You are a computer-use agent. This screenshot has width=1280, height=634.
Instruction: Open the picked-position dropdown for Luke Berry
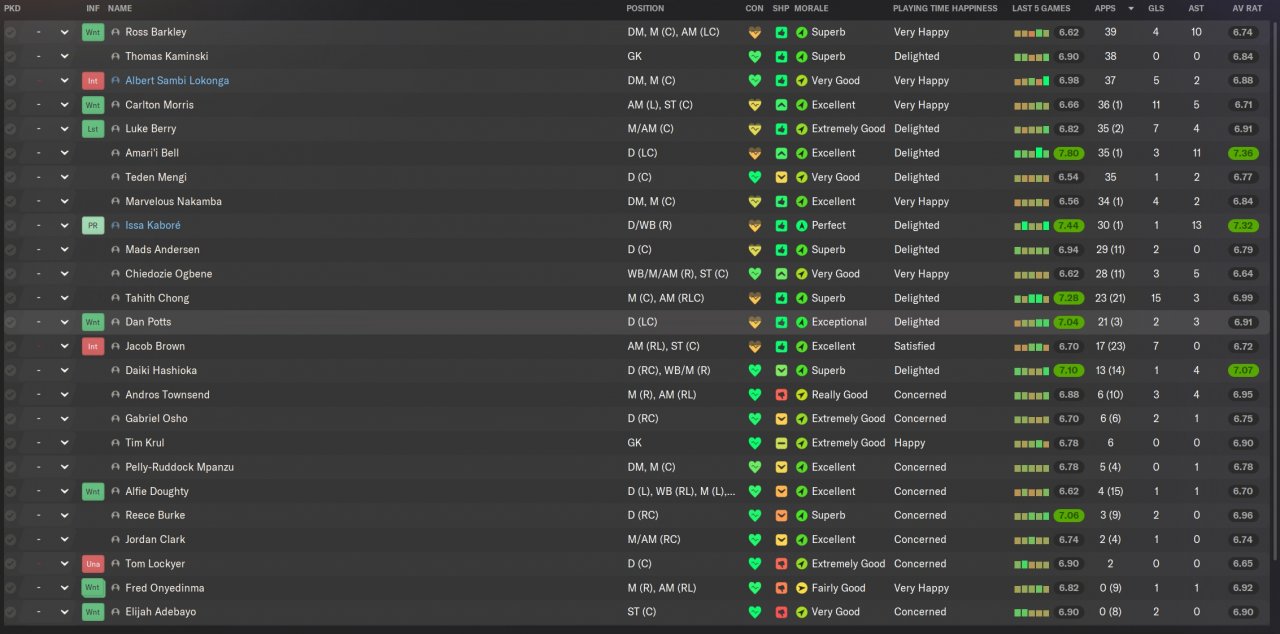[x=65, y=129]
